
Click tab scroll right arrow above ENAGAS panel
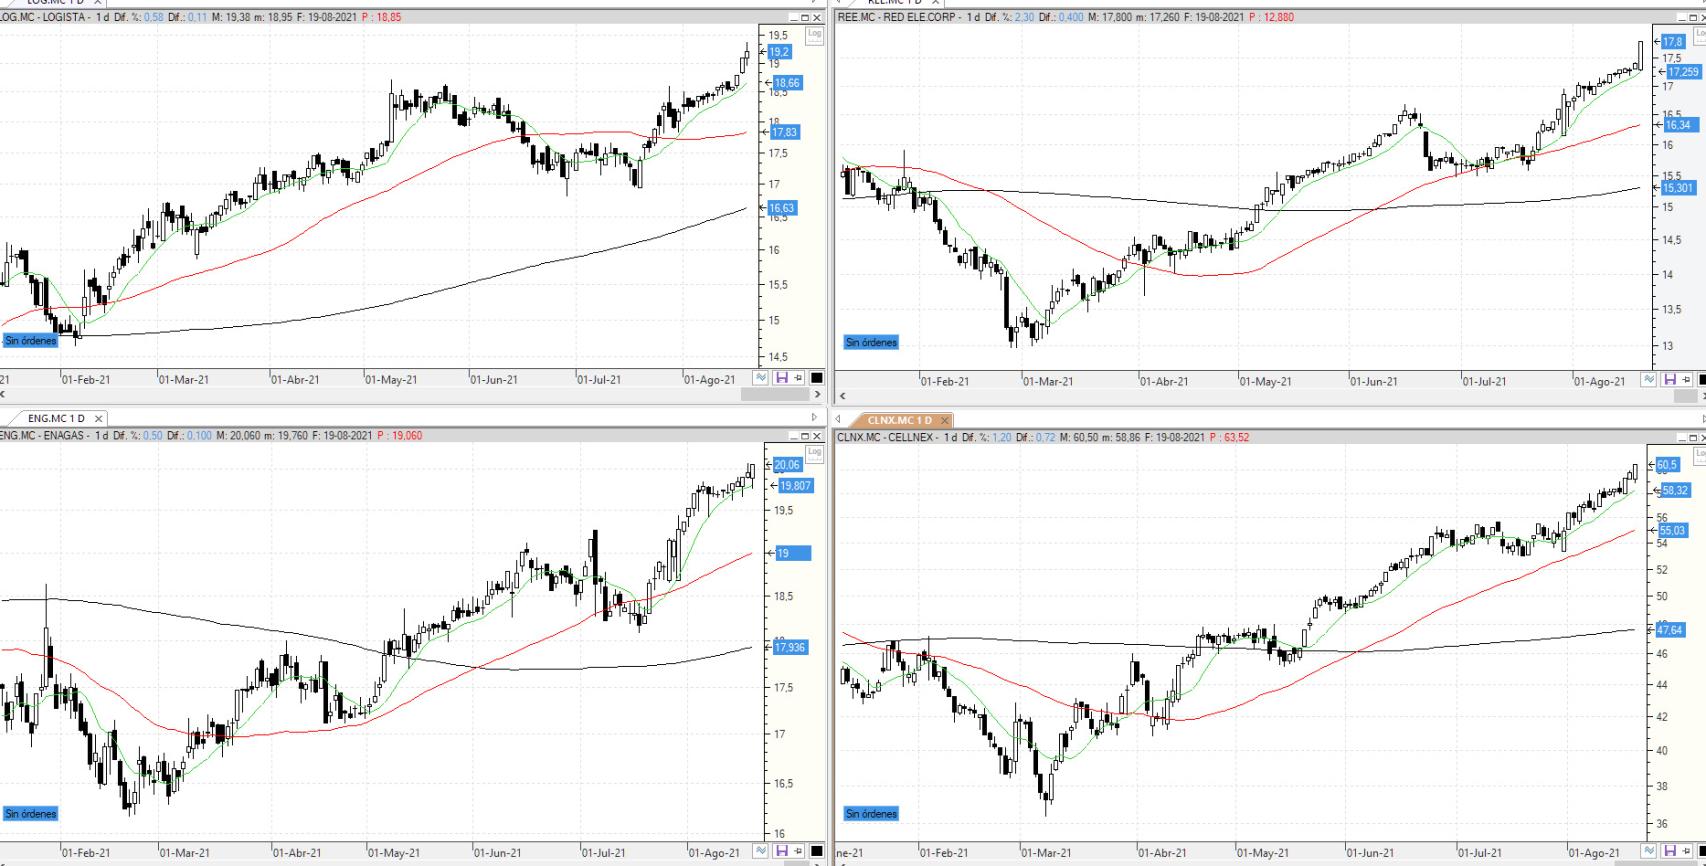click(x=814, y=418)
